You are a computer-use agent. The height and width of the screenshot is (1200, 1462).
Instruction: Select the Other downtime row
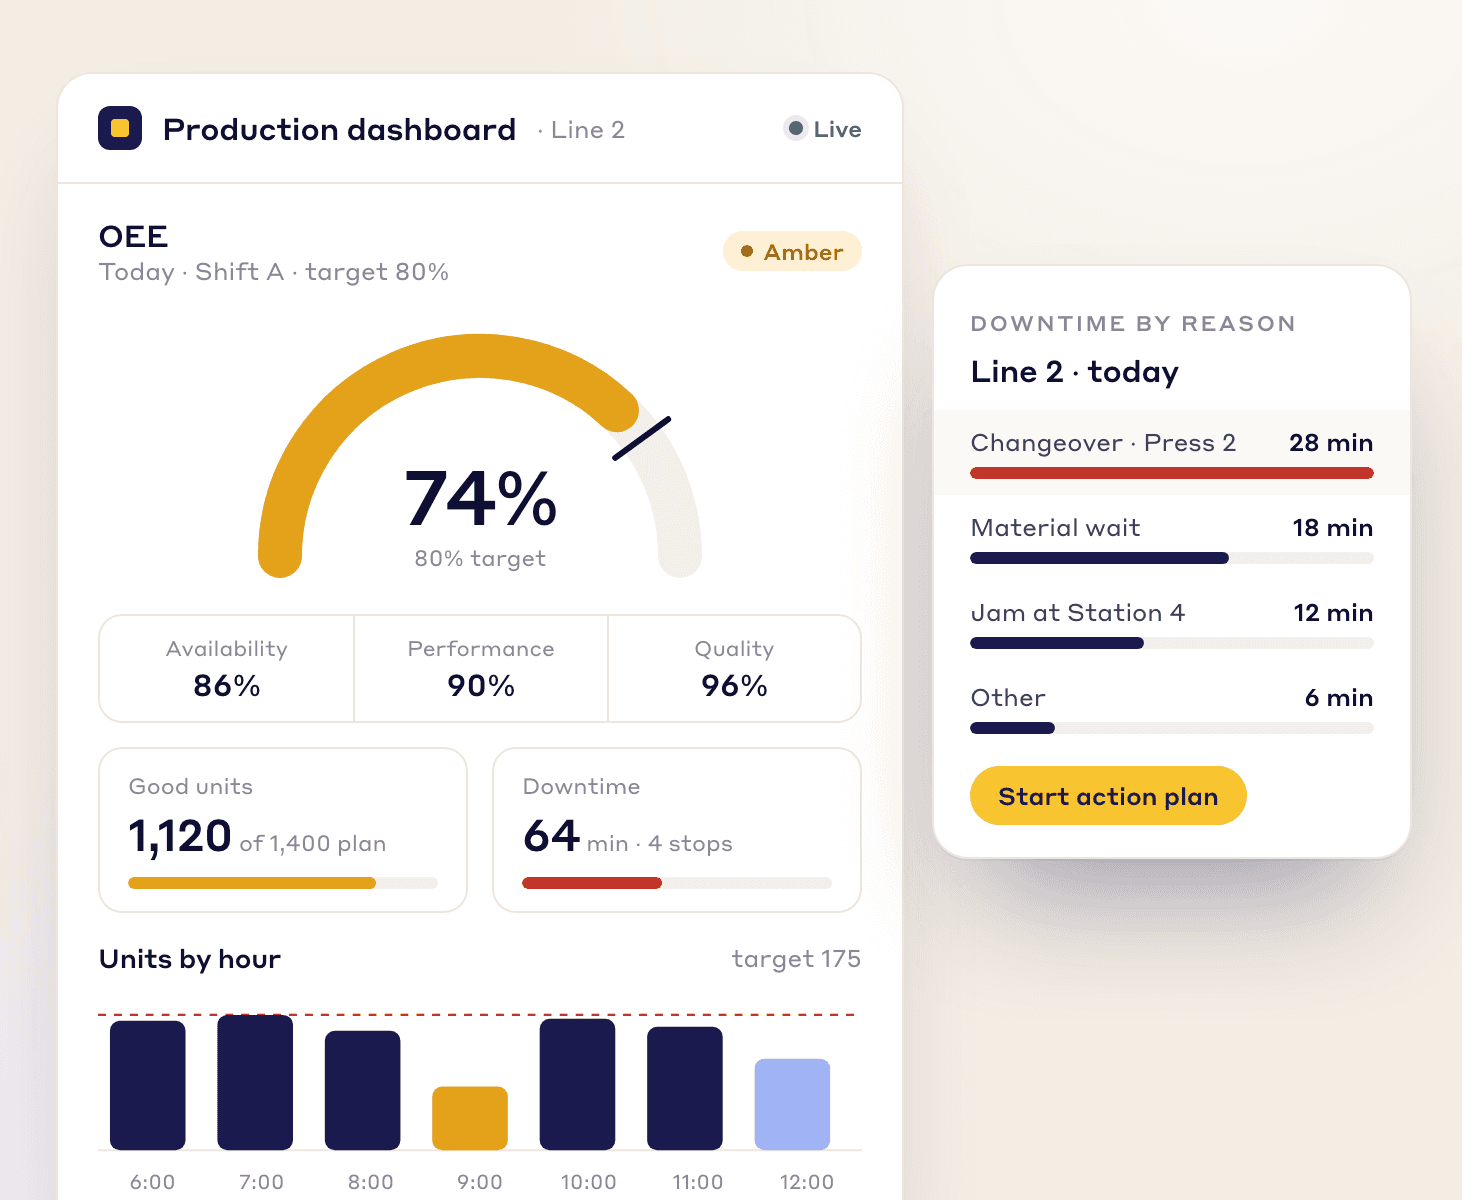click(1172, 708)
